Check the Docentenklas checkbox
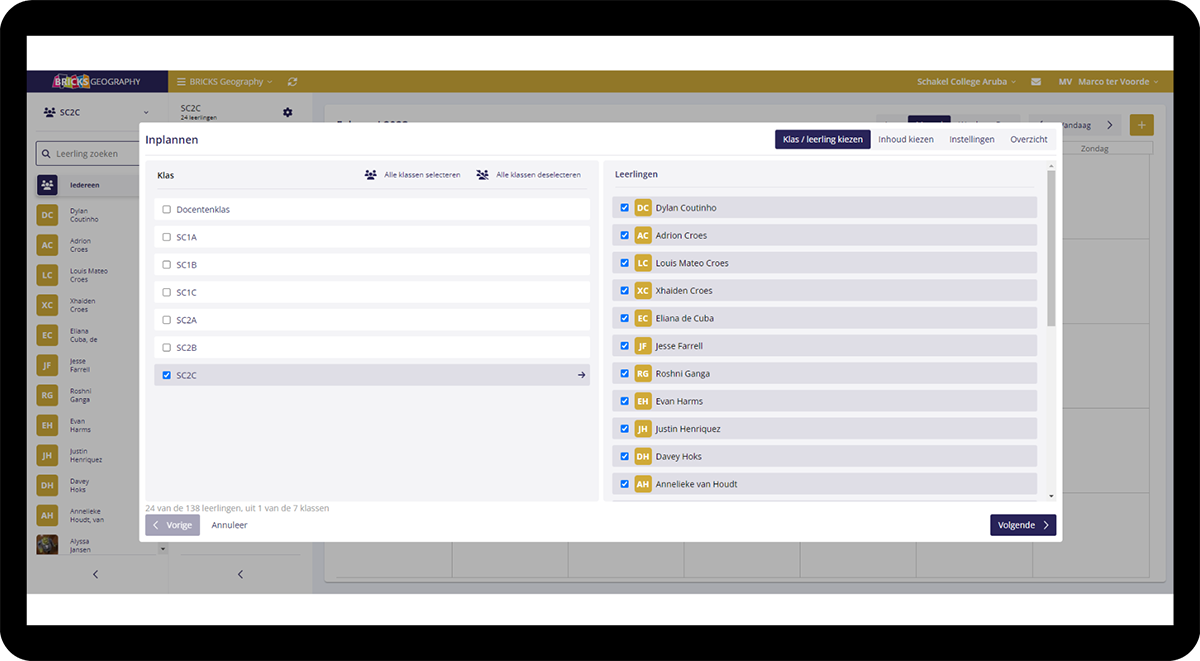Image resolution: width=1200 pixels, height=661 pixels. 166,210
